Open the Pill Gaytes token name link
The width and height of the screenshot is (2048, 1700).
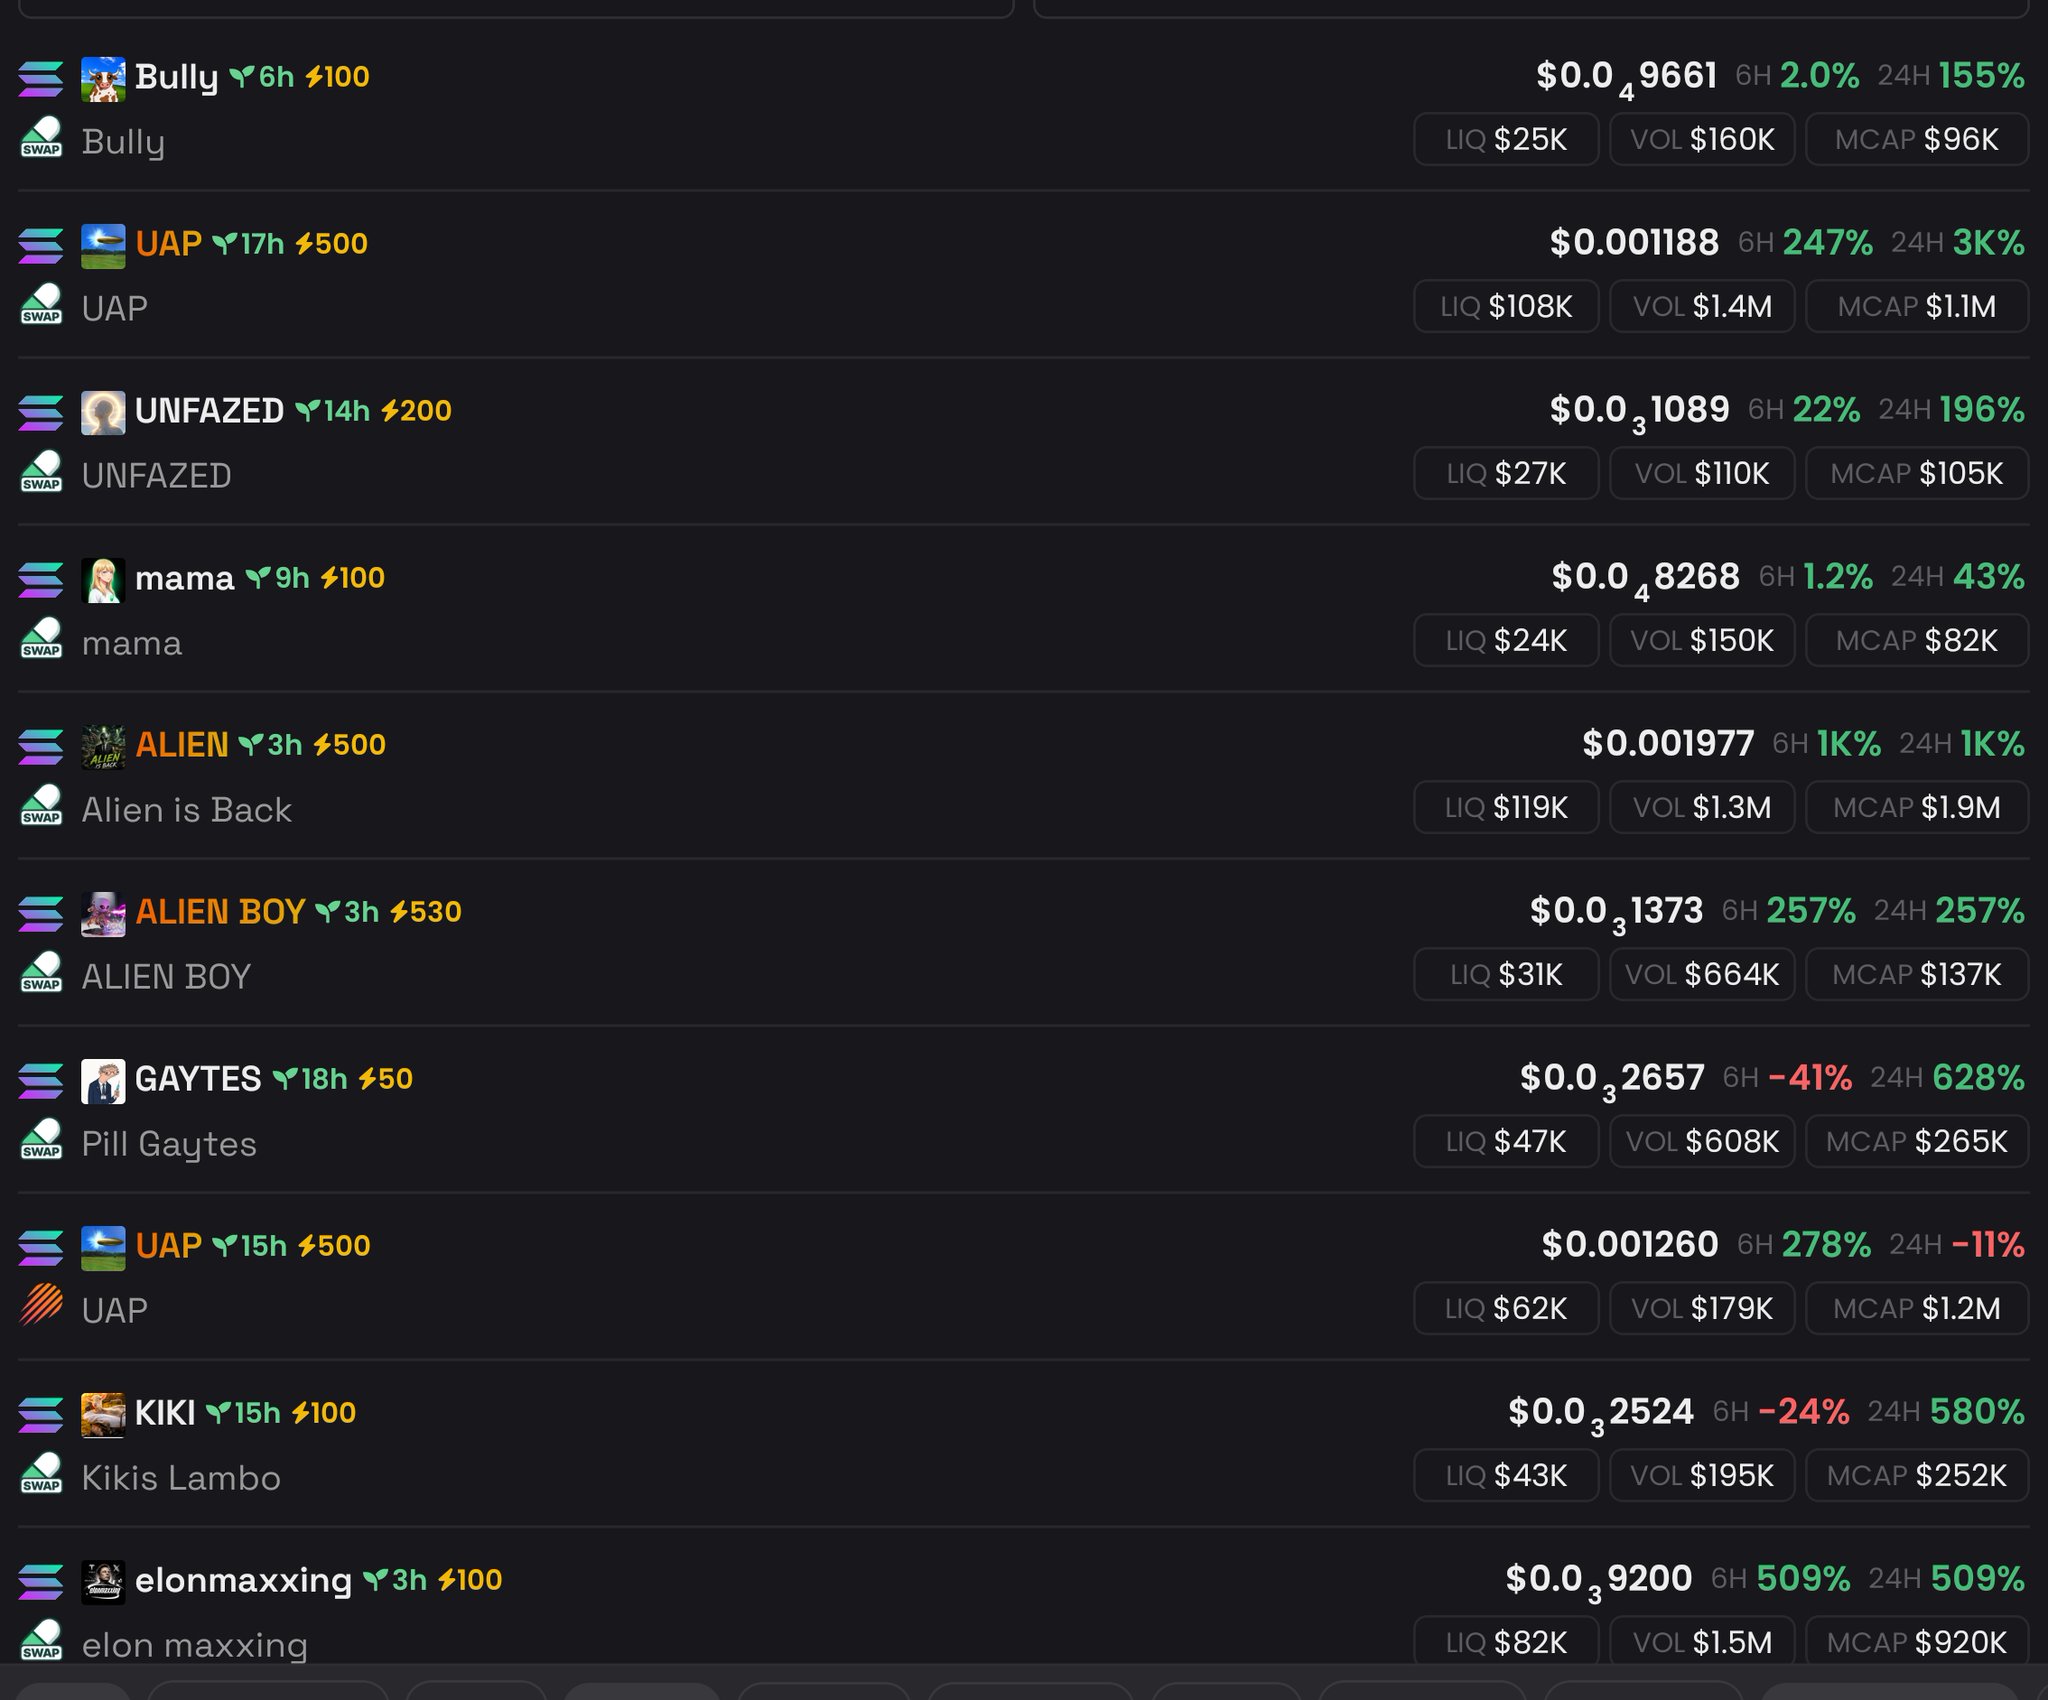[169, 1144]
